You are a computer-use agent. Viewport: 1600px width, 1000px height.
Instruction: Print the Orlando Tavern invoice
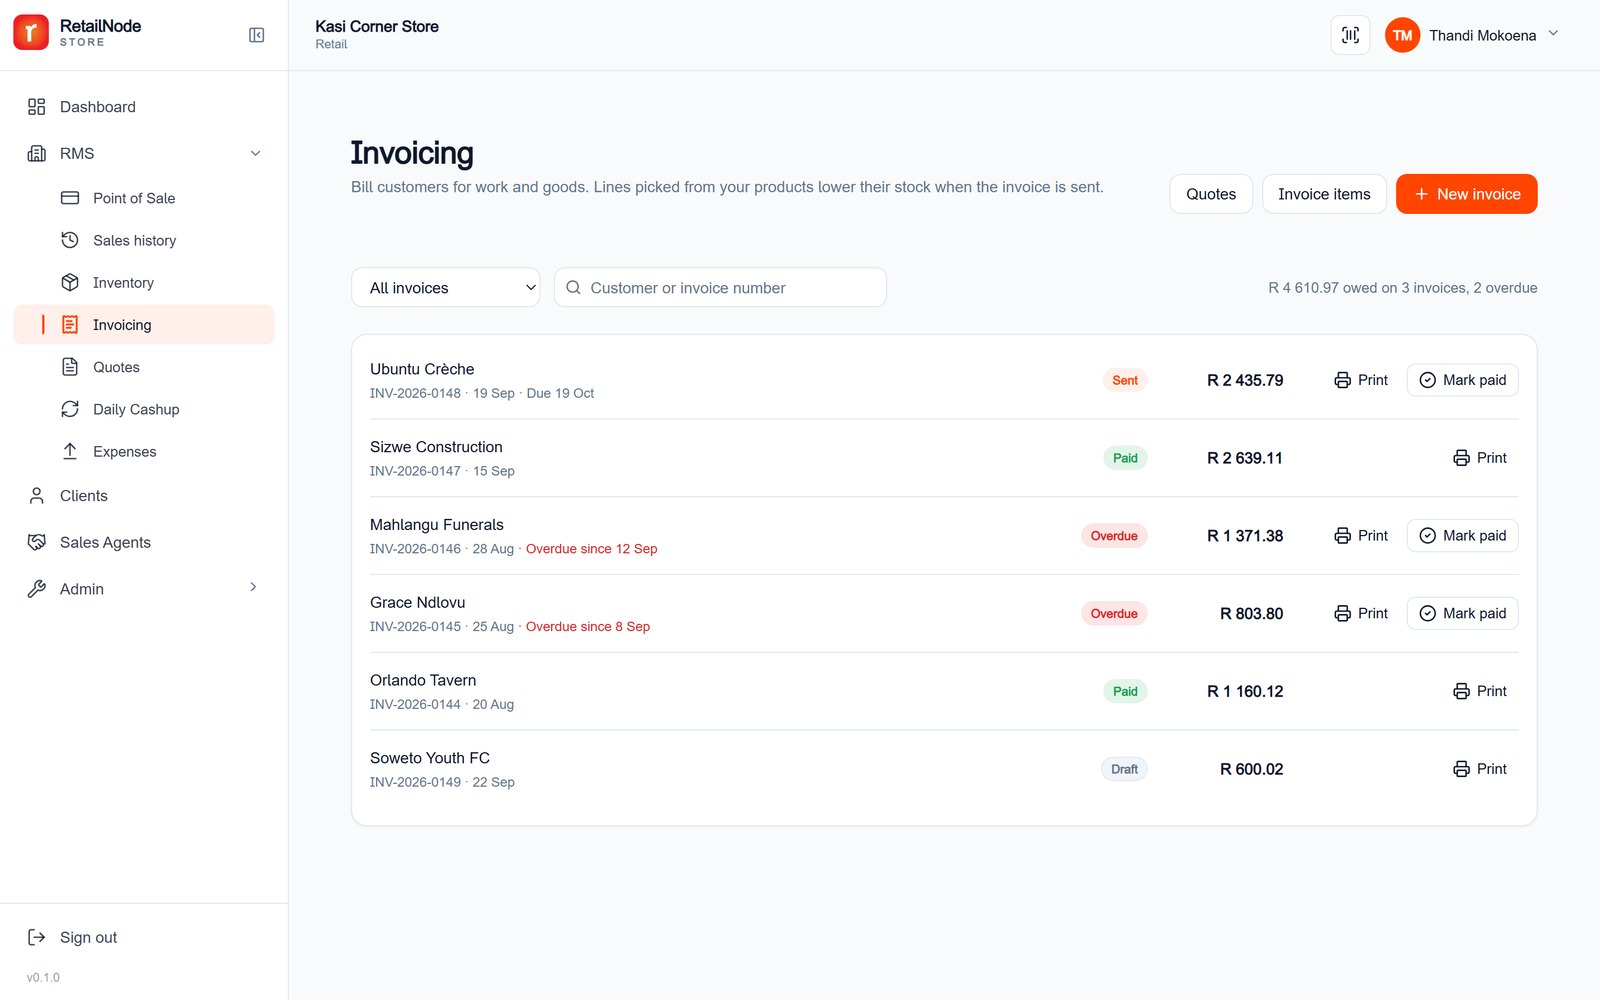point(1480,691)
